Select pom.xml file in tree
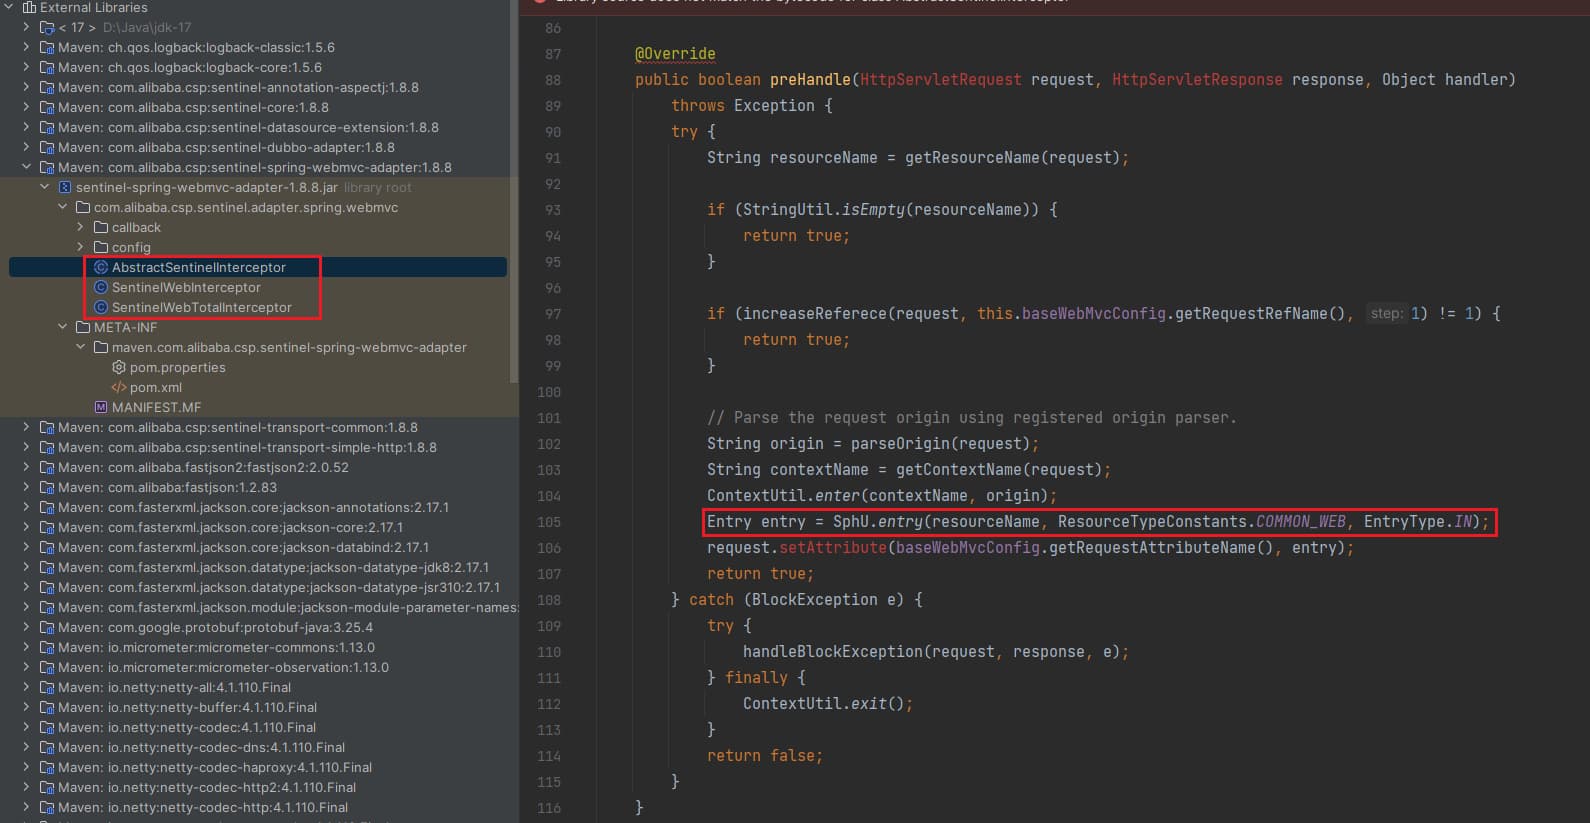Image resolution: width=1590 pixels, height=823 pixels. pyautogui.click(x=258, y=387)
